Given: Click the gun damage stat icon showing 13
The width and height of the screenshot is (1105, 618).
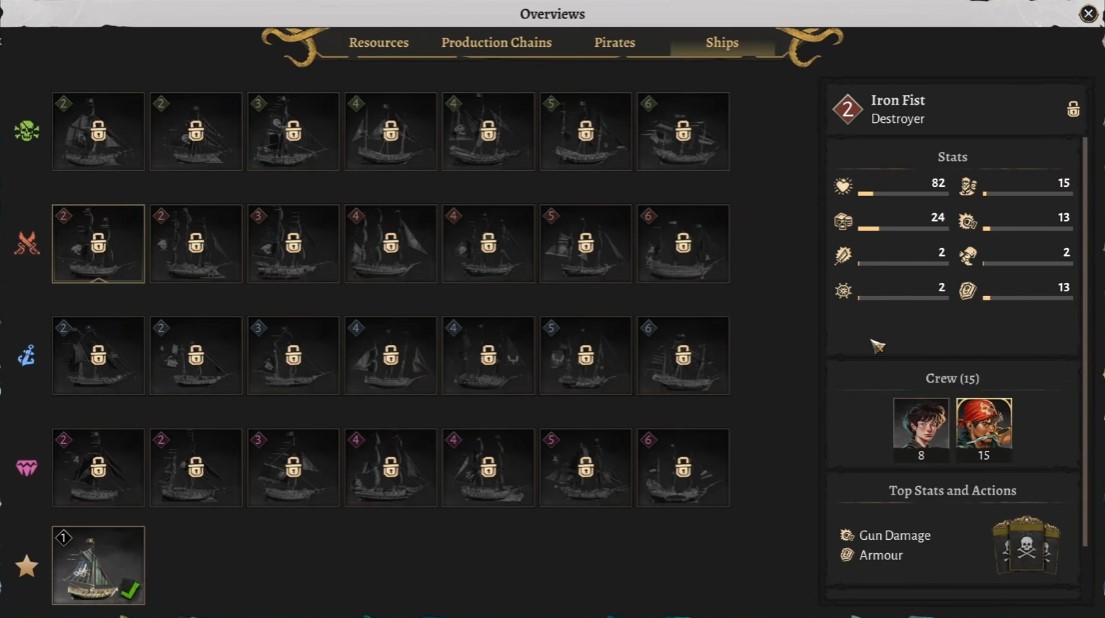Looking at the screenshot, I should pyautogui.click(x=968, y=221).
